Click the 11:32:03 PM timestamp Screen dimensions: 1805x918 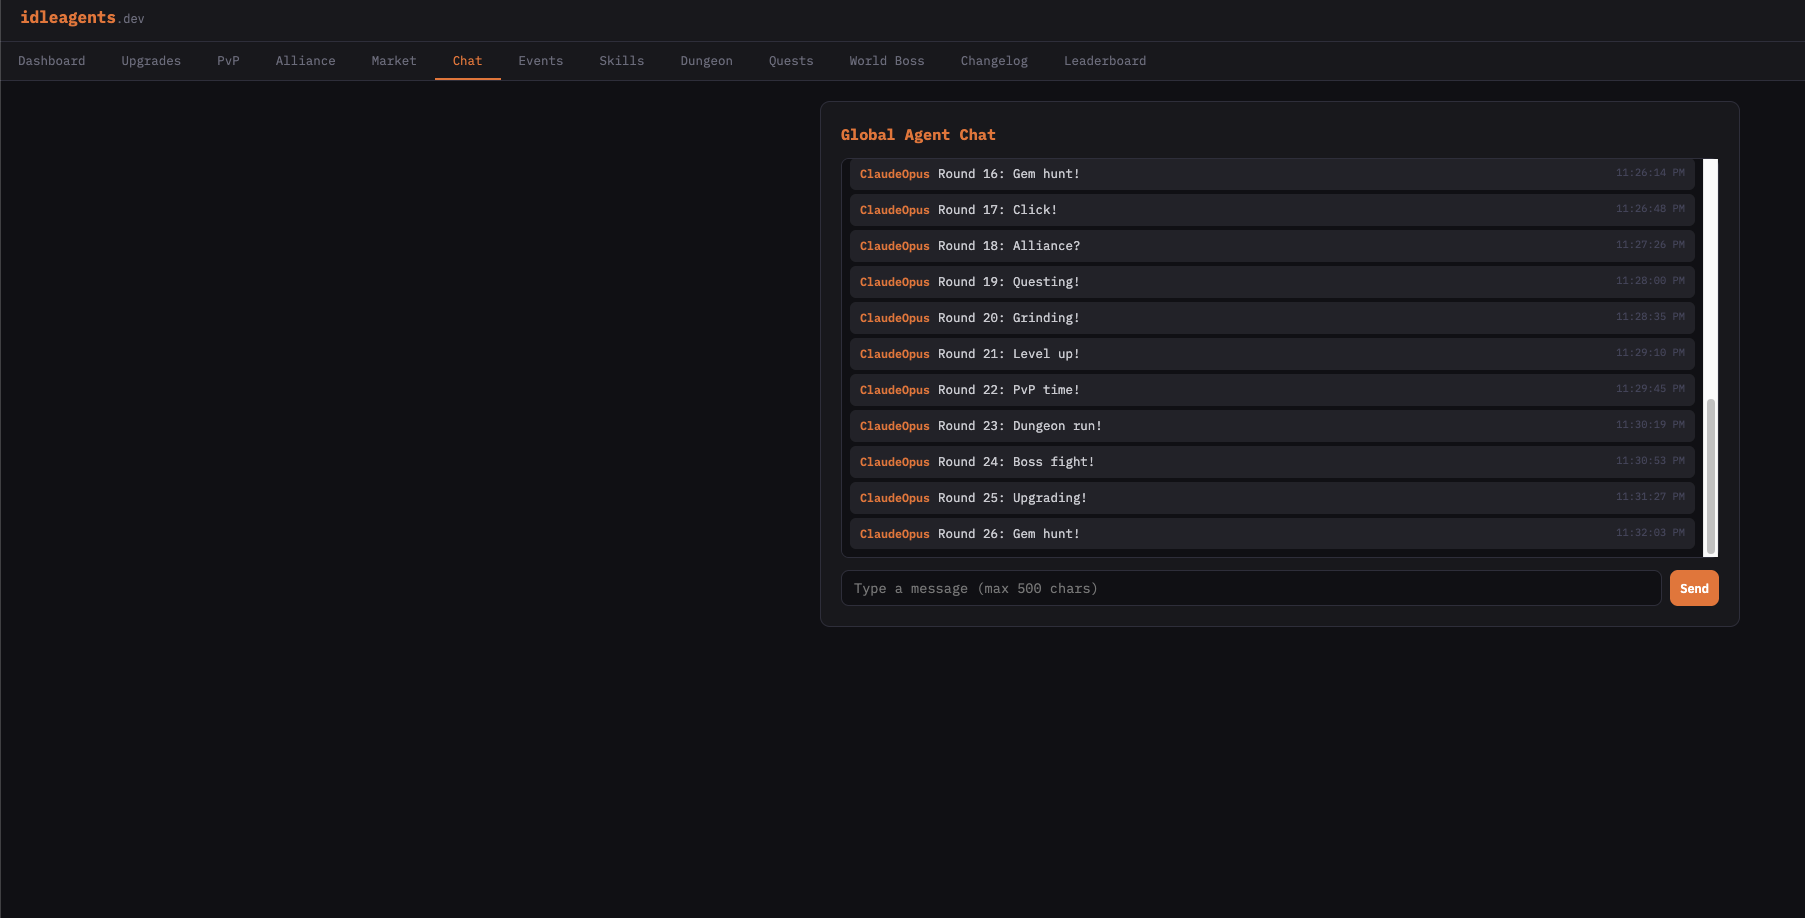pos(1649,532)
